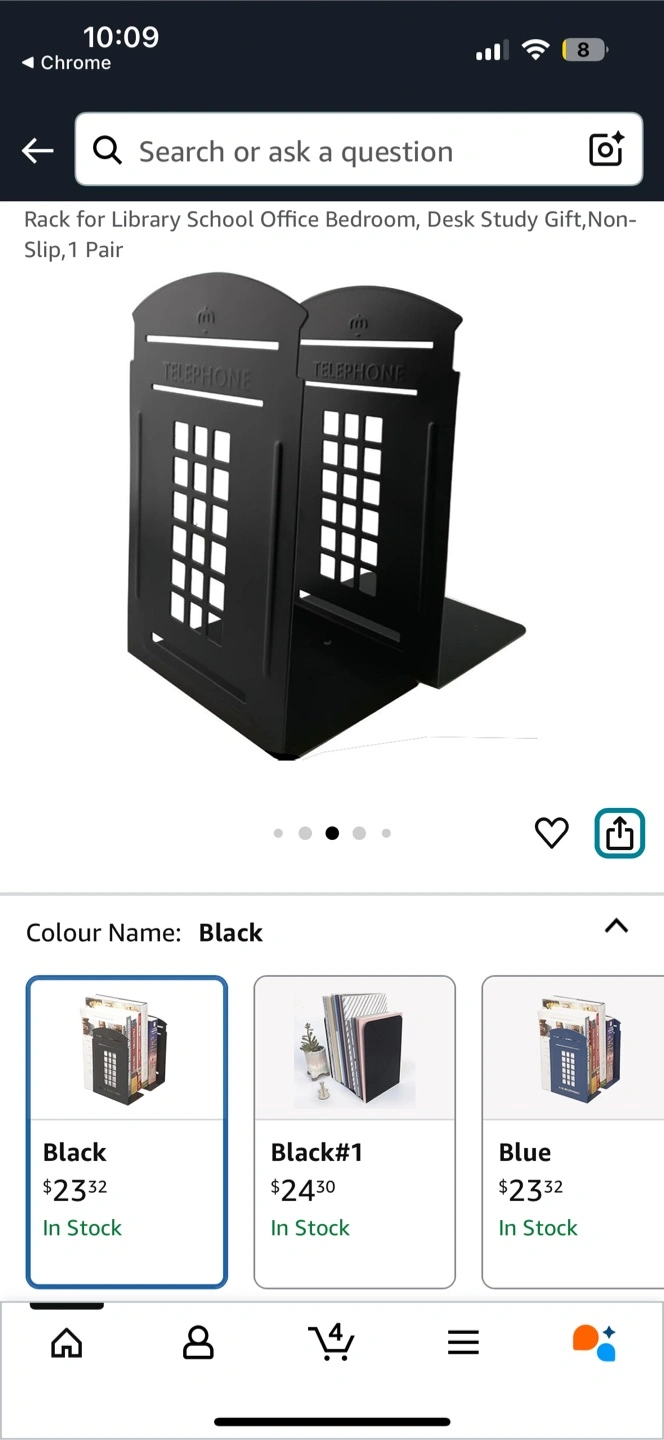Image resolution: width=664 pixels, height=1440 pixels.
Task: Go to Home via bottom nav icon
Action: point(66,1343)
